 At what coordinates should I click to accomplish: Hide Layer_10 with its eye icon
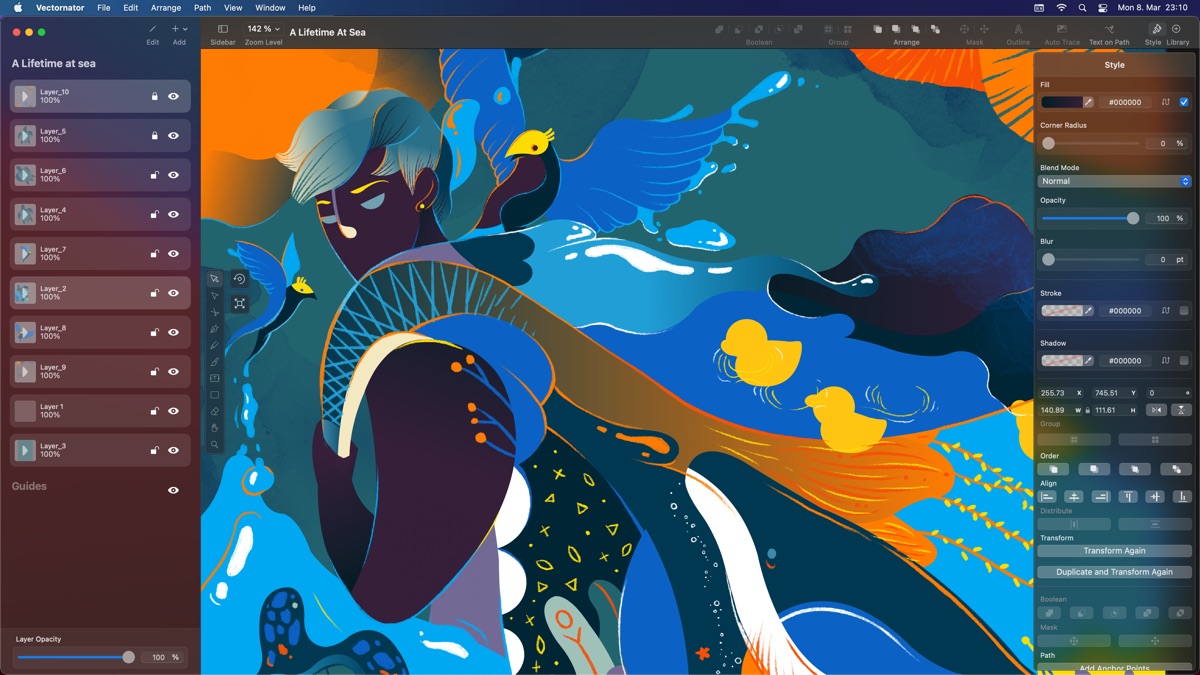(173, 97)
